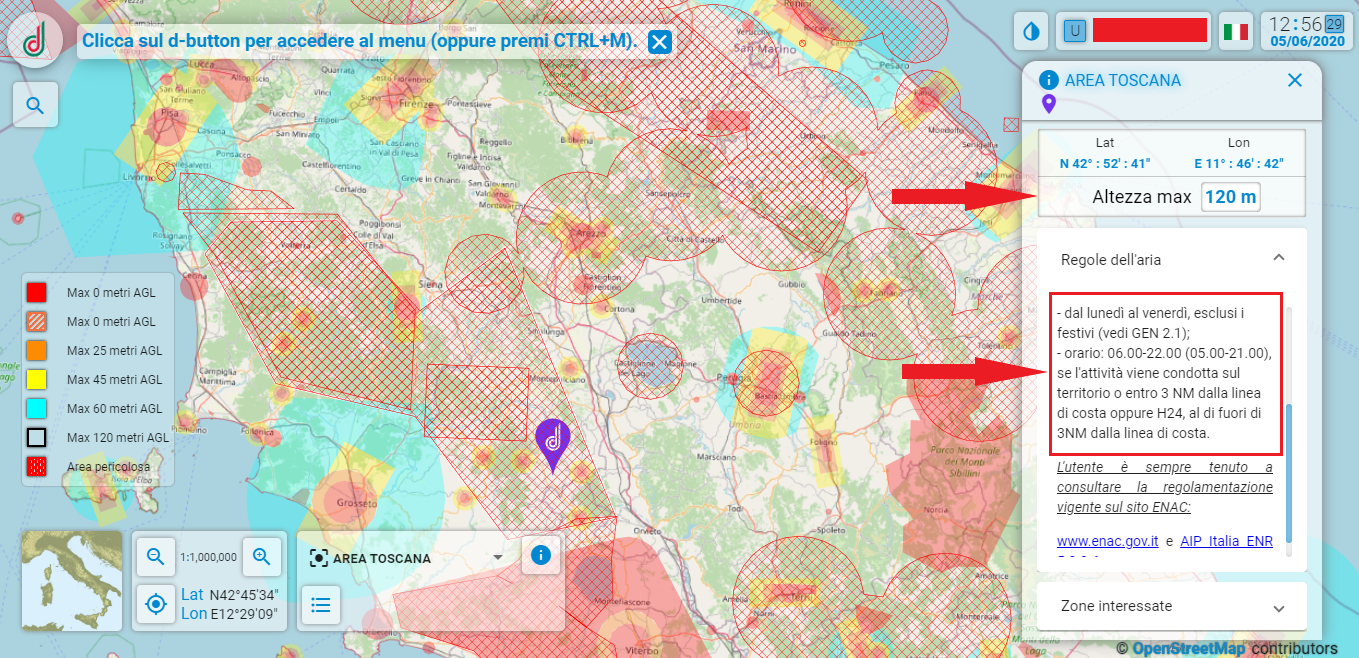The image size is (1359, 658).
Task: Open the www.enac.gov.it link
Action: tap(1107, 541)
